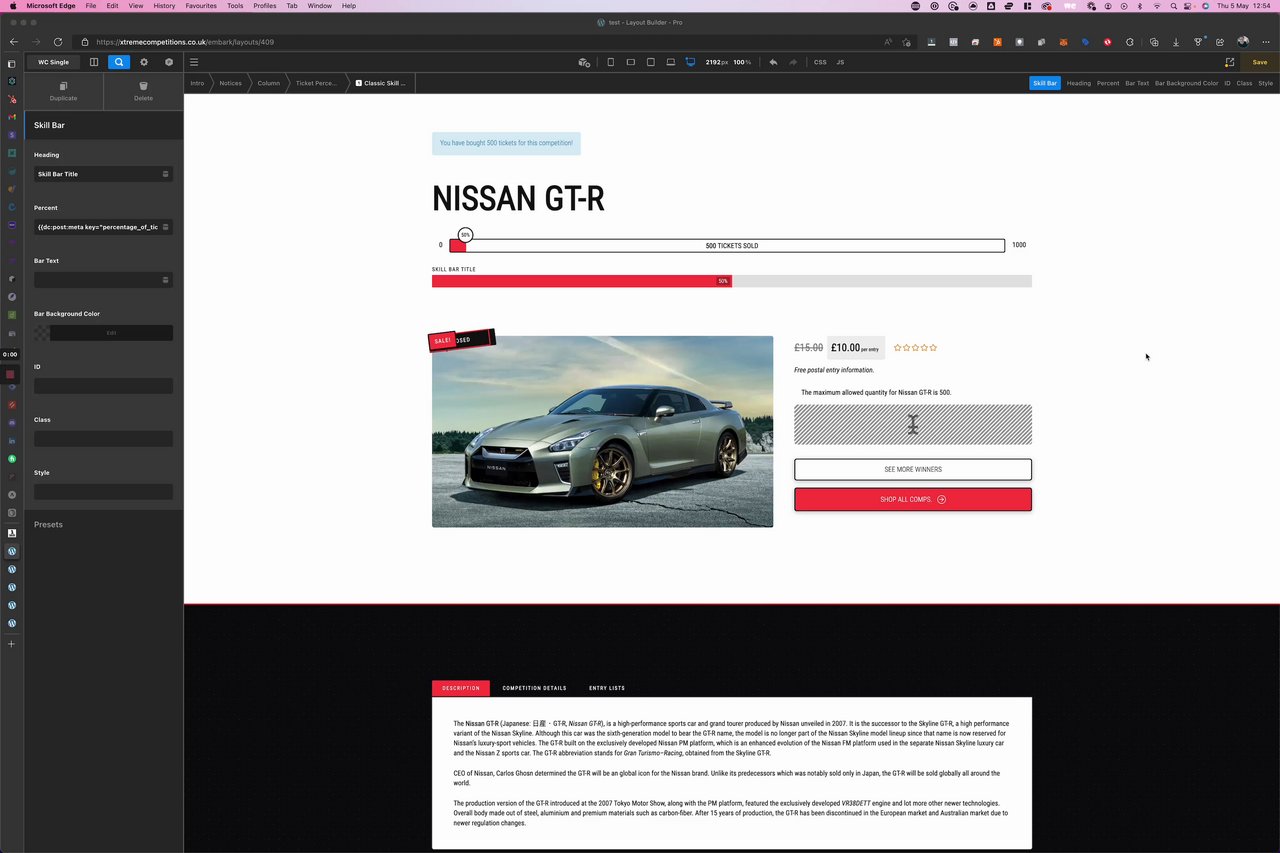
Task: Duplicate the selected Skill Bar element
Action: point(63,91)
